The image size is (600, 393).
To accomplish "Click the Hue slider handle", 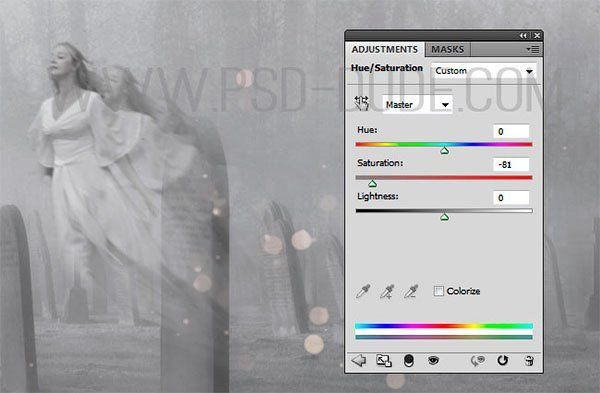I will (444, 150).
